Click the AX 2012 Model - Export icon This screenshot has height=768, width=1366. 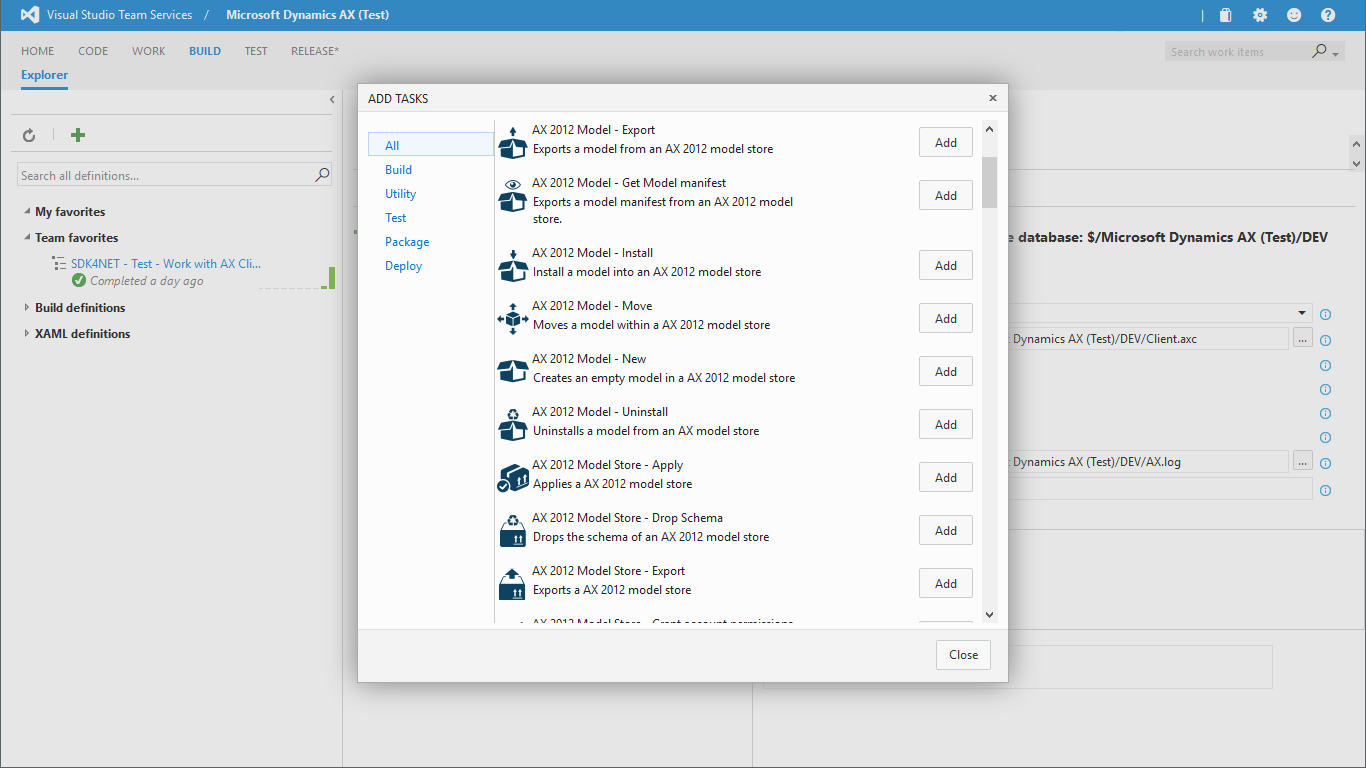click(x=512, y=142)
